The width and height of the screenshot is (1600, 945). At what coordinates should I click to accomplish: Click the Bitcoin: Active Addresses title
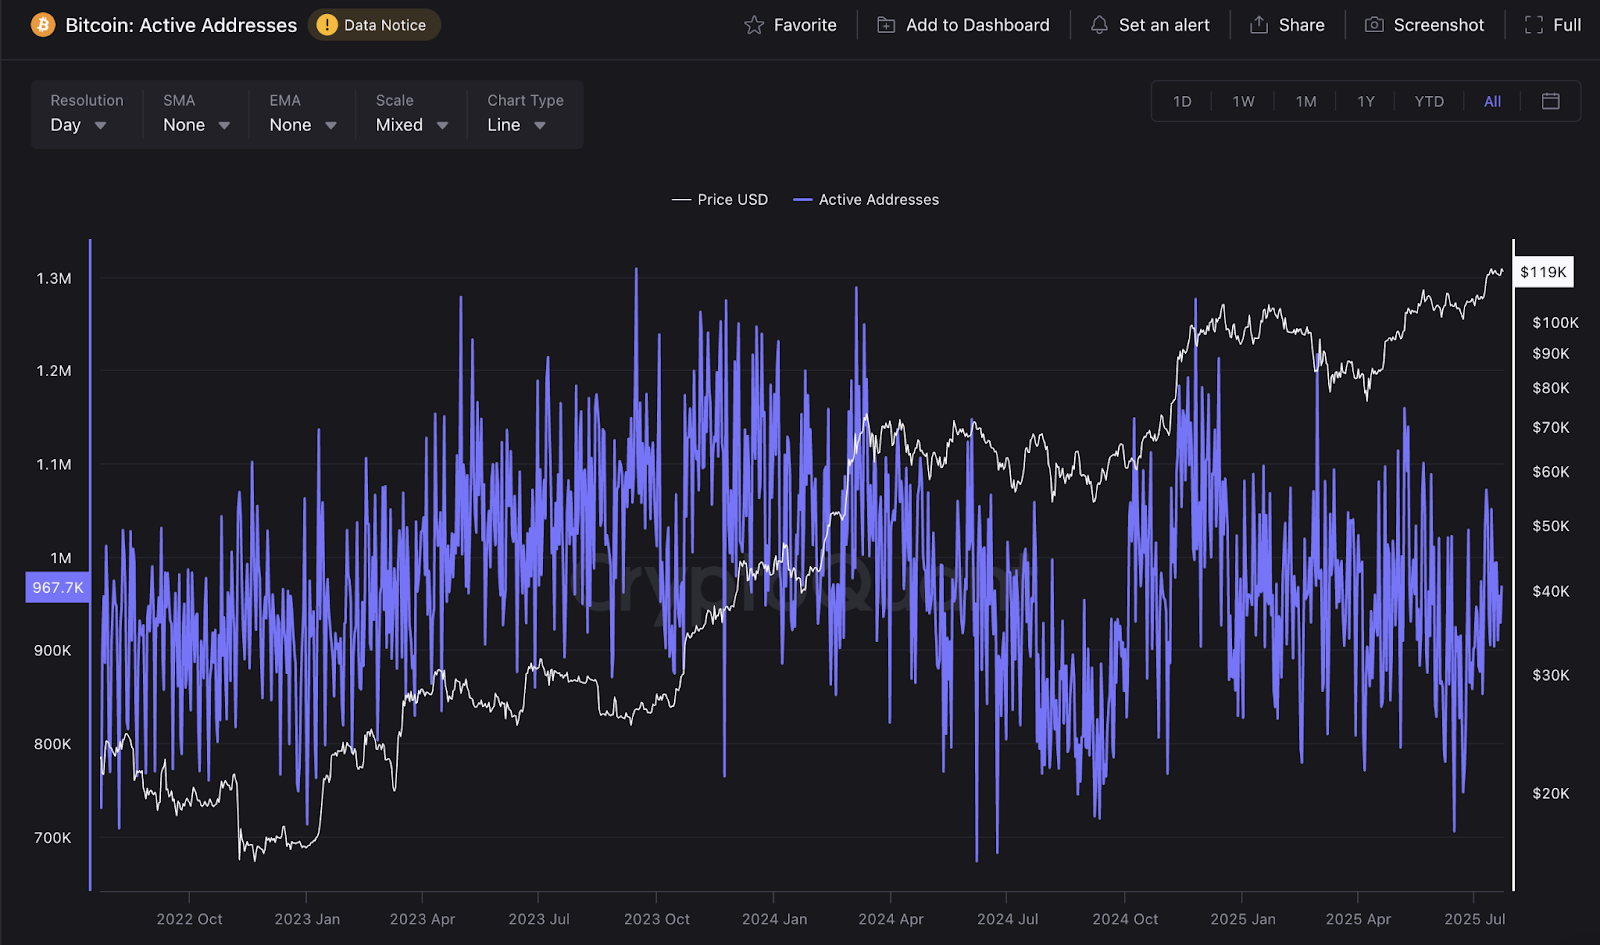(x=181, y=25)
